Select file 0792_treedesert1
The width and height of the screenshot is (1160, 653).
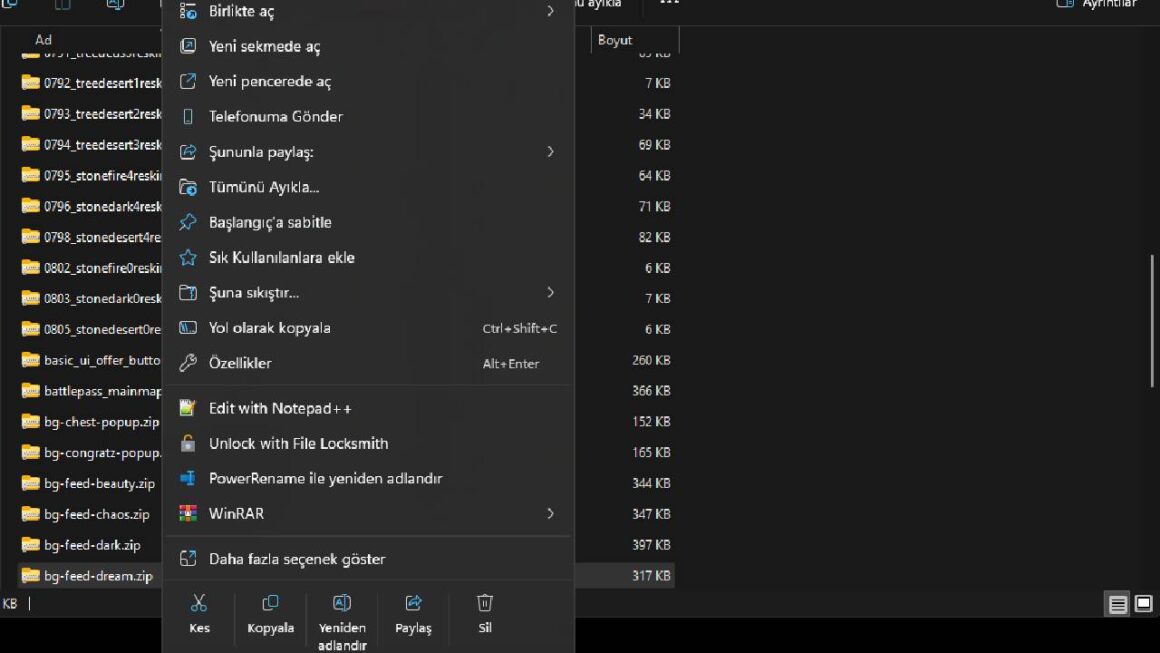coord(102,83)
